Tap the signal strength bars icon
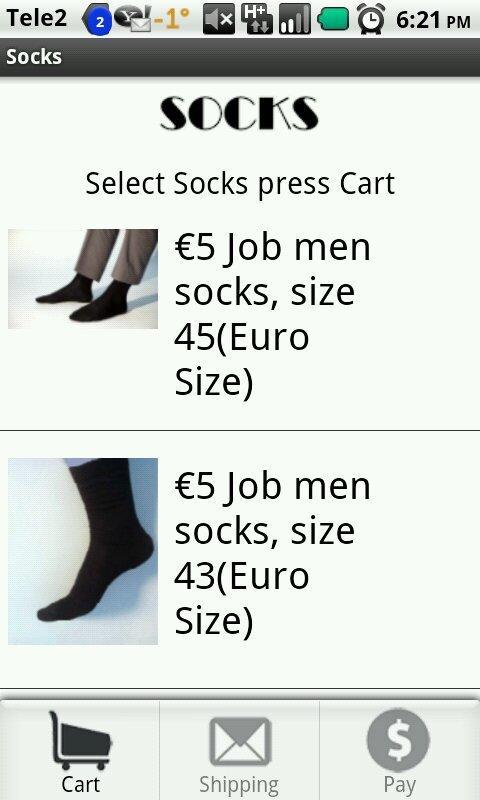 295,19
